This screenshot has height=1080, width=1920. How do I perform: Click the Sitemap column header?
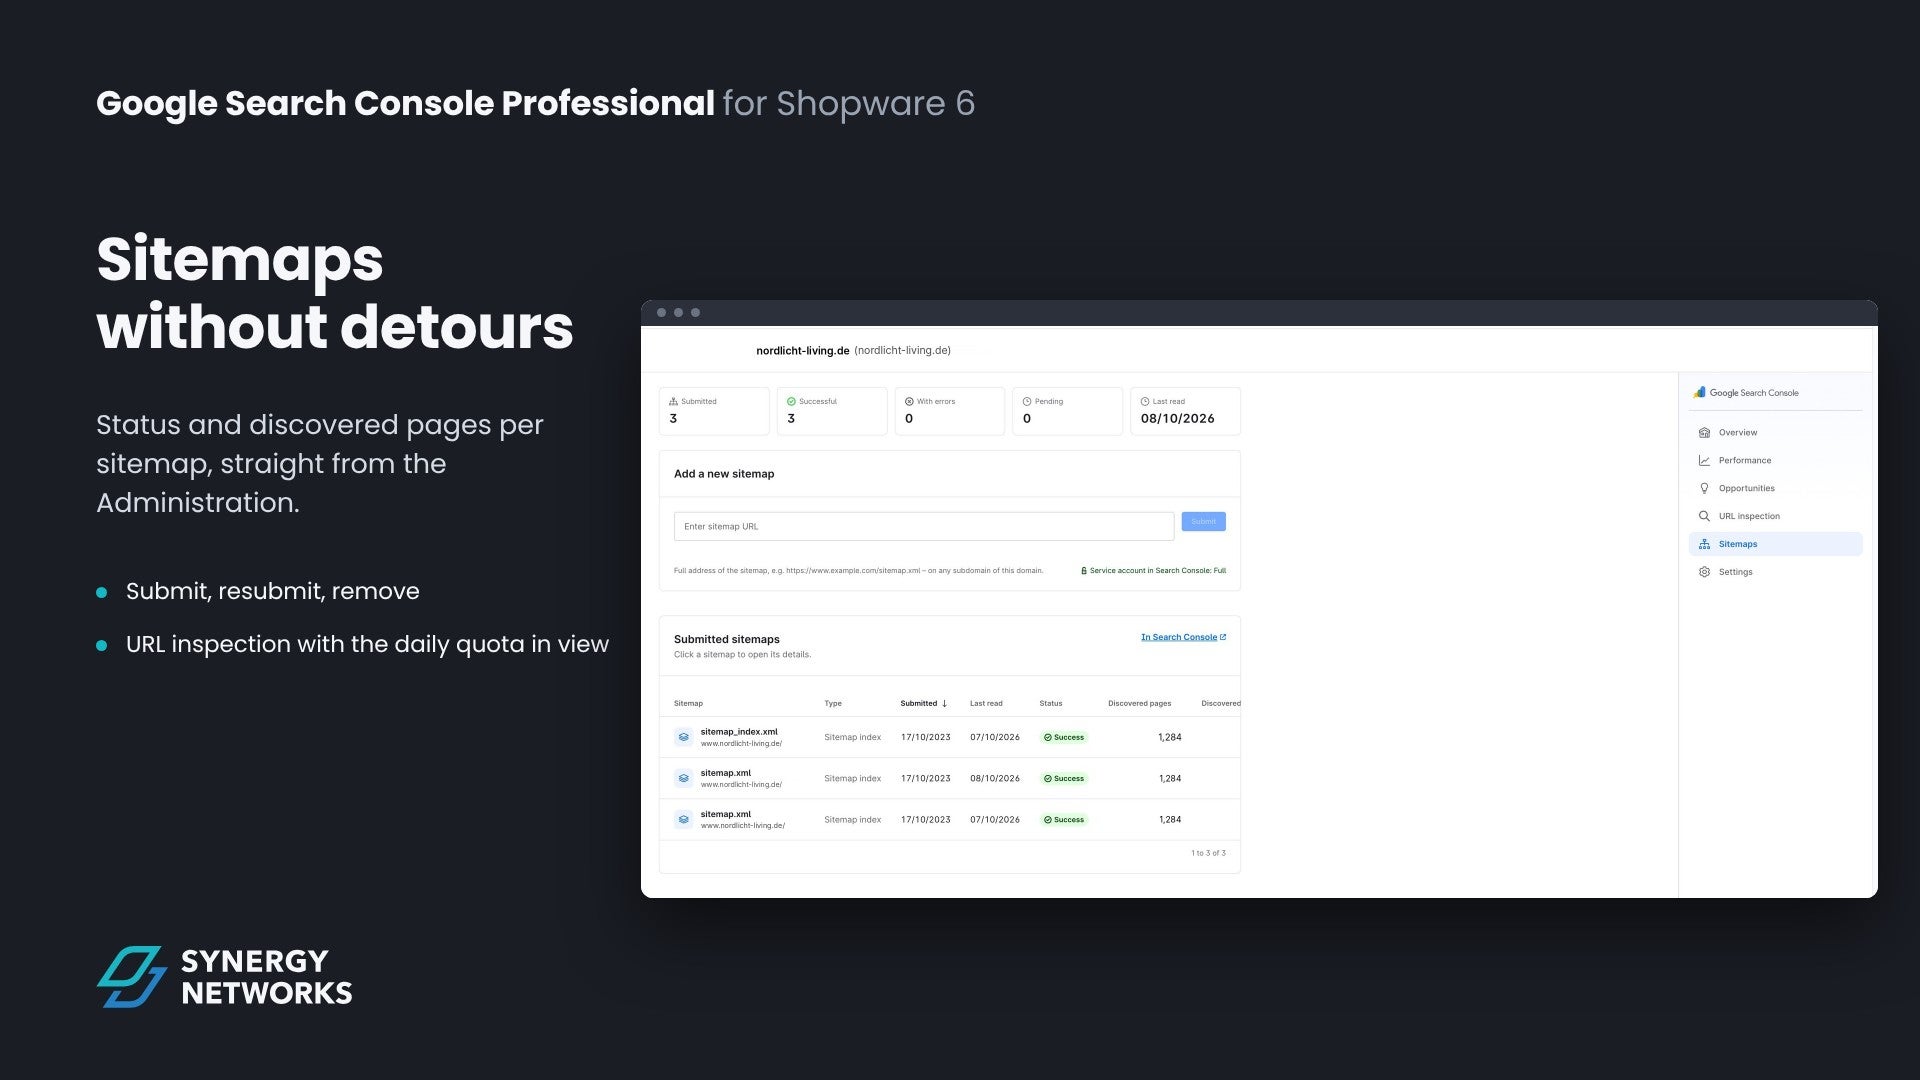point(688,704)
